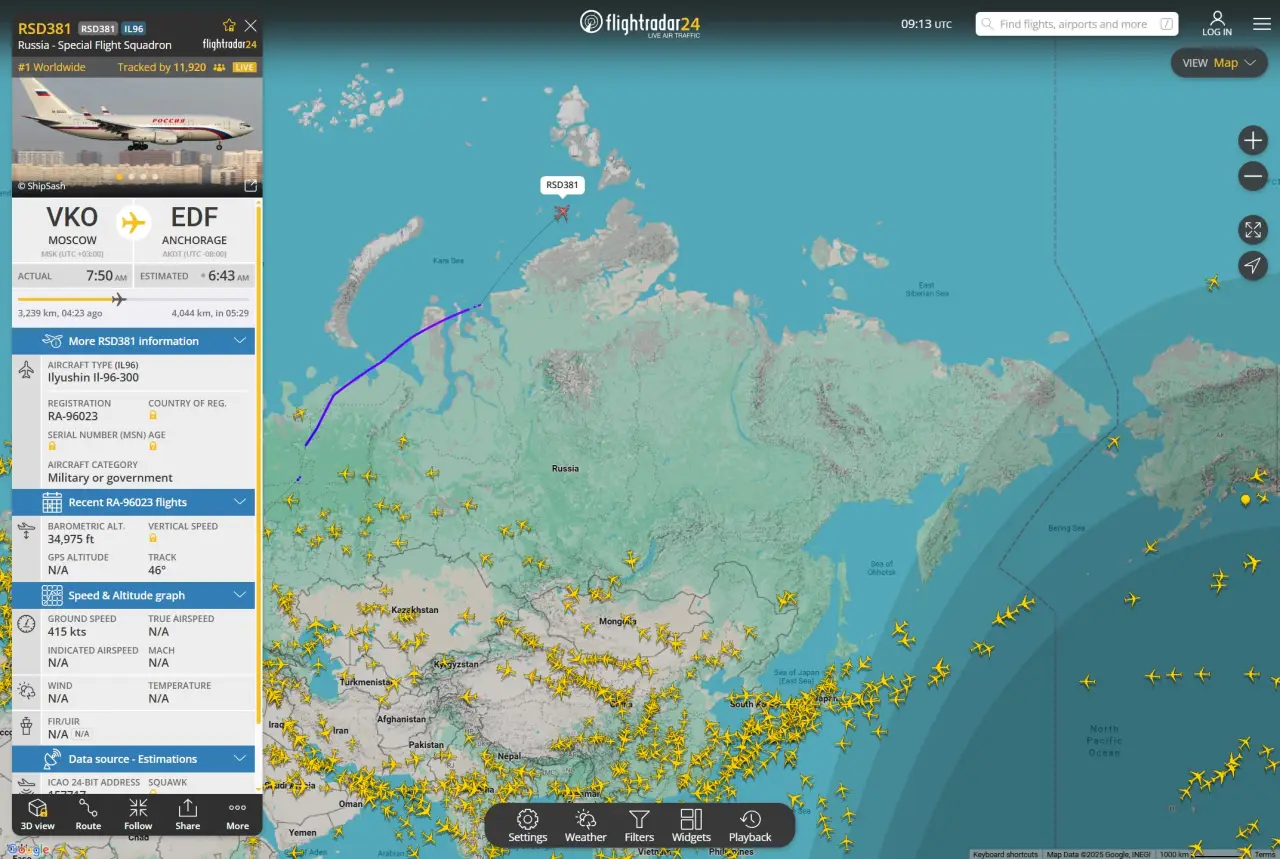Click the #1 Worldwide ranking

tap(52, 67)
